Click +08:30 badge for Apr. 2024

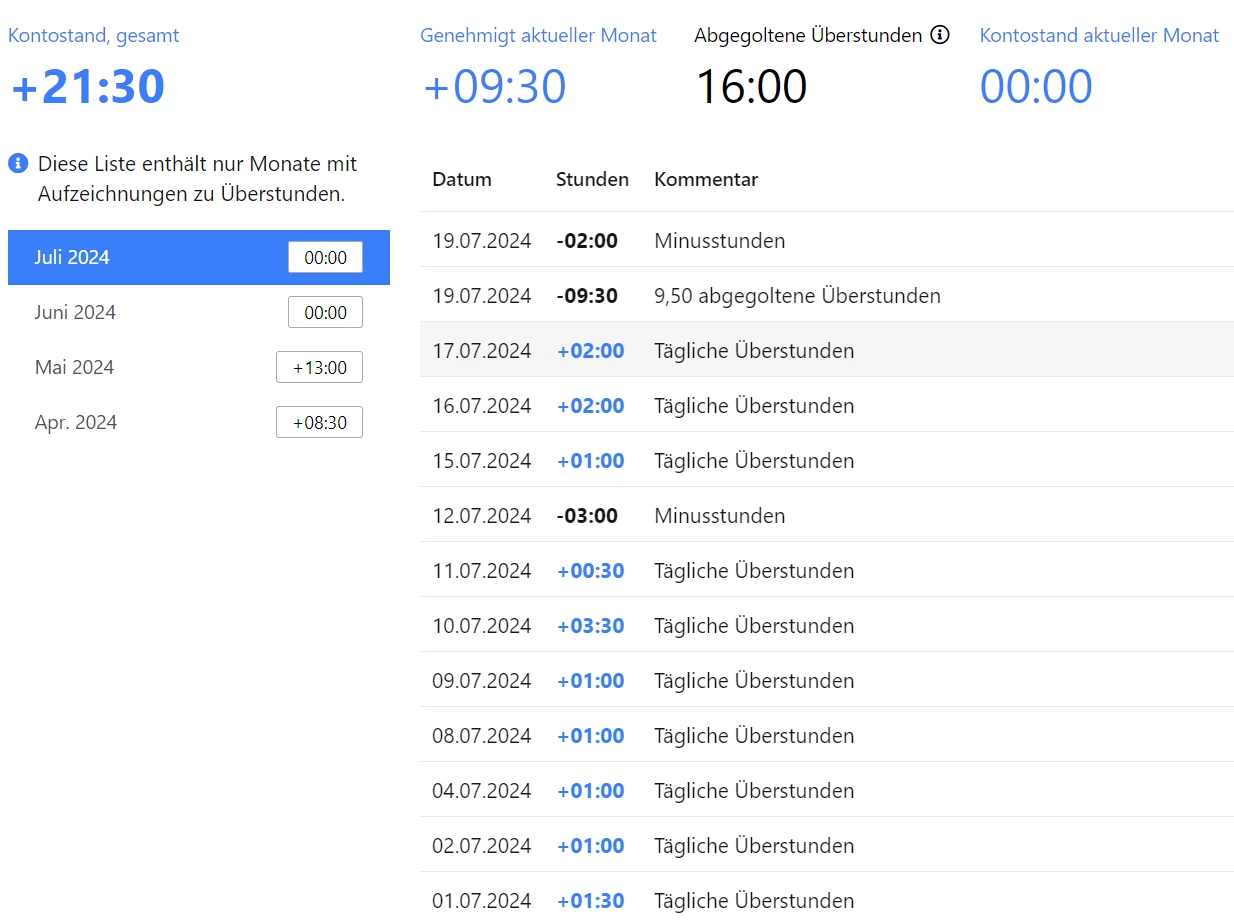[x=319, y=422]
